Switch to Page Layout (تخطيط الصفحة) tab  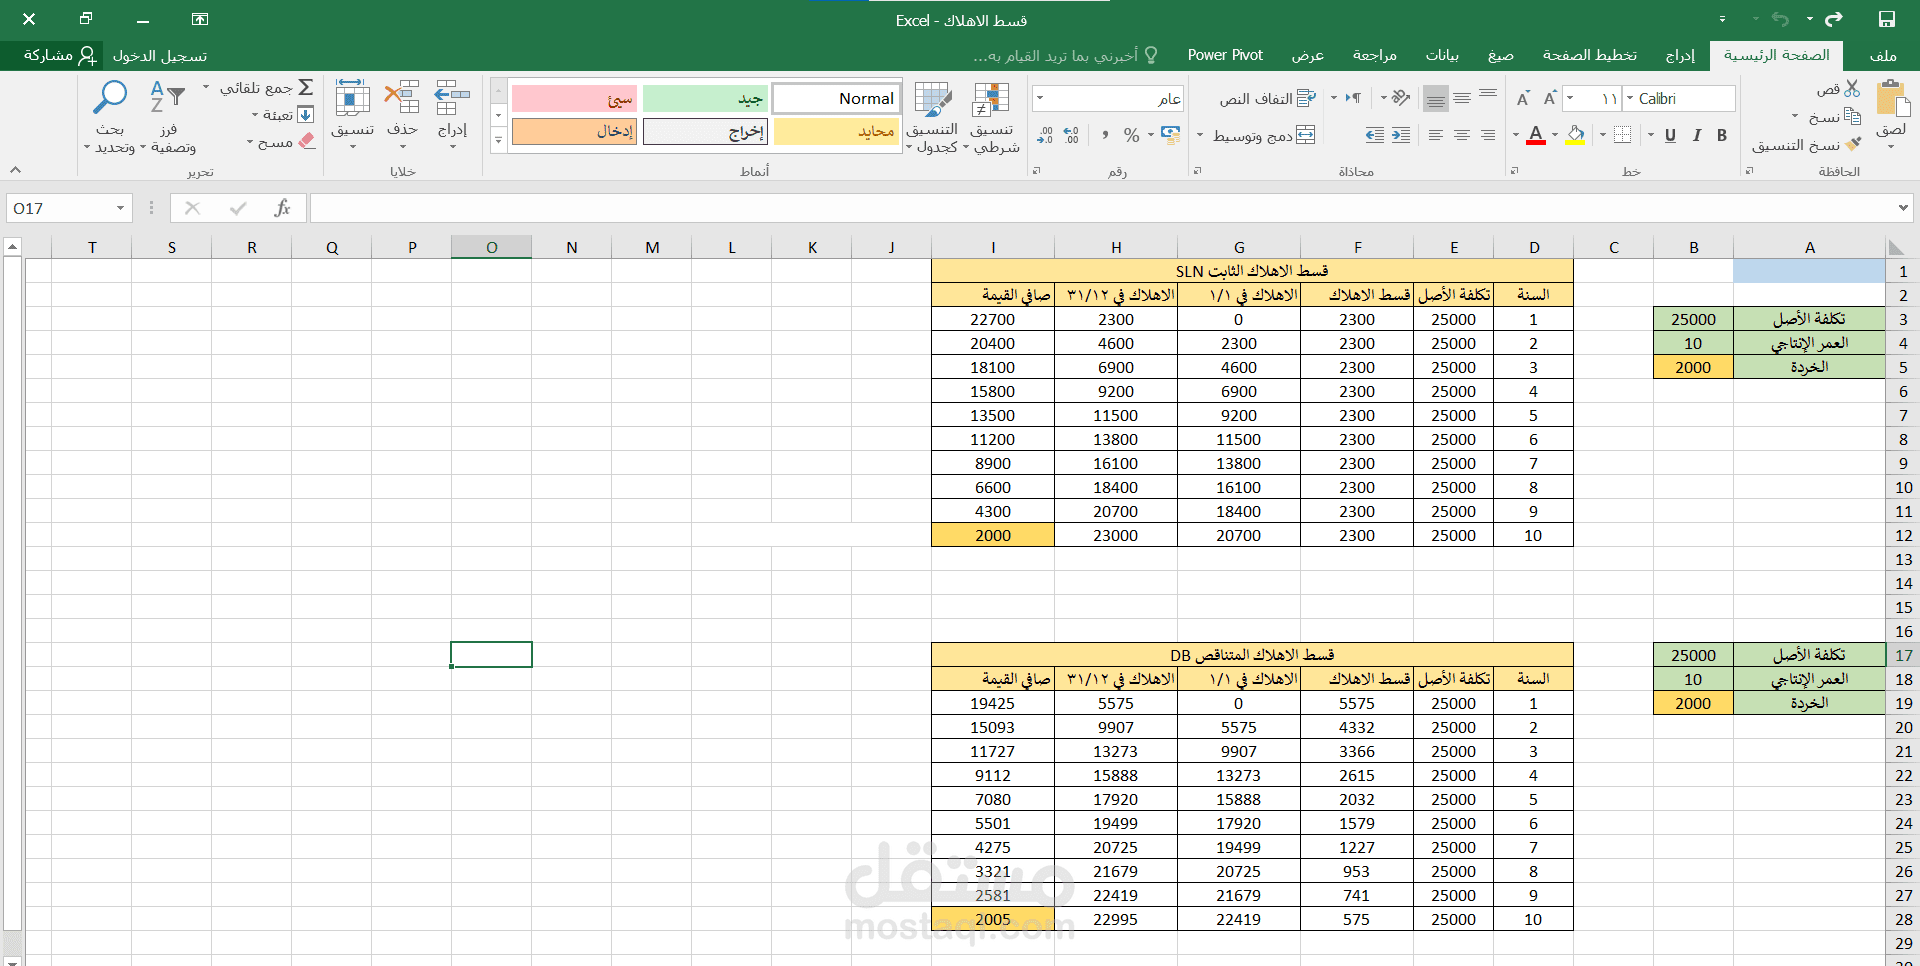point(1589,55)
